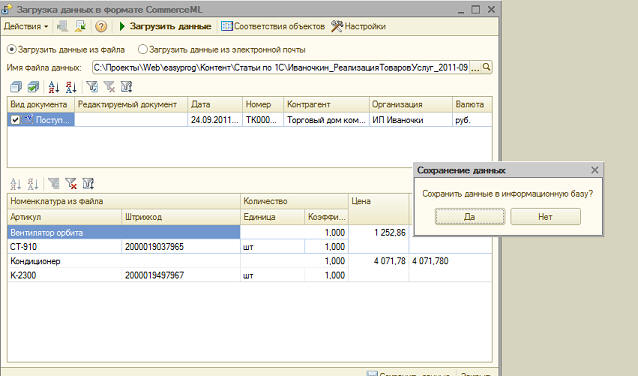Click Валюта column header
The image size is (638, 376).
[x=472, y=105]
